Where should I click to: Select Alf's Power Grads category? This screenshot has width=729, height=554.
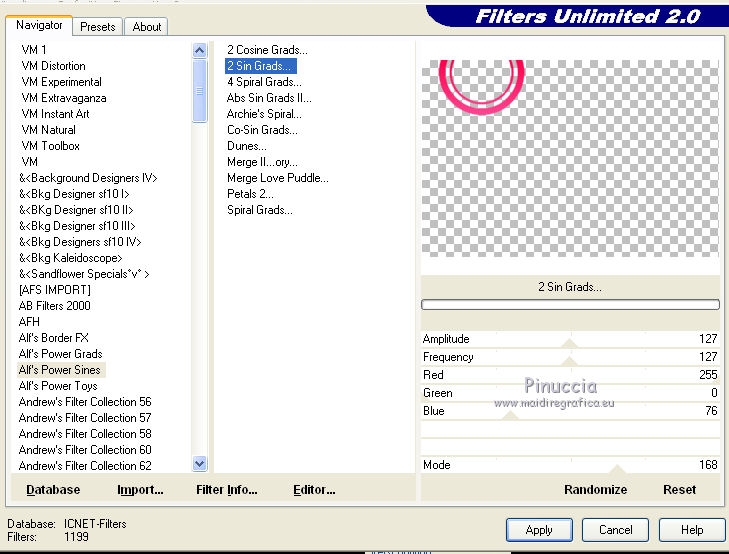(60, 354)
